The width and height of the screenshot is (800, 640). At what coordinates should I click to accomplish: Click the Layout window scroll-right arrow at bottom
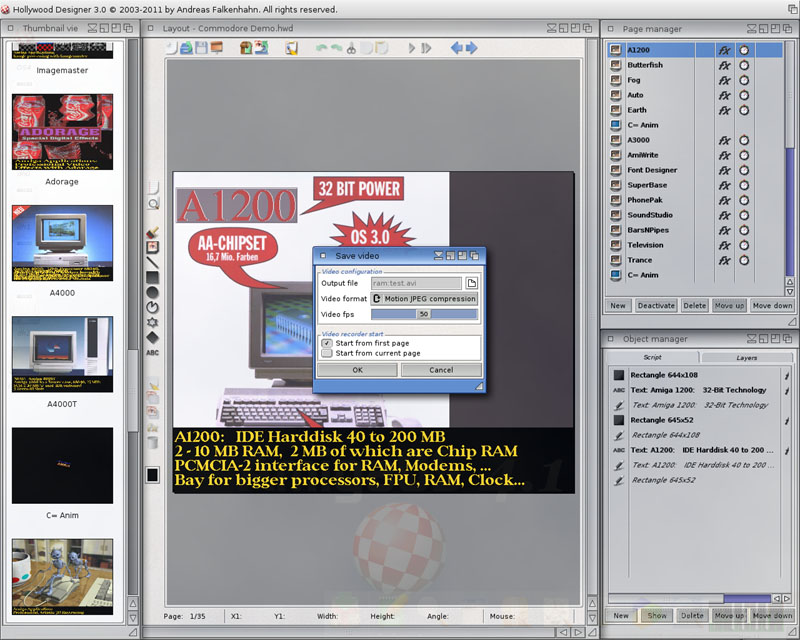578,632
